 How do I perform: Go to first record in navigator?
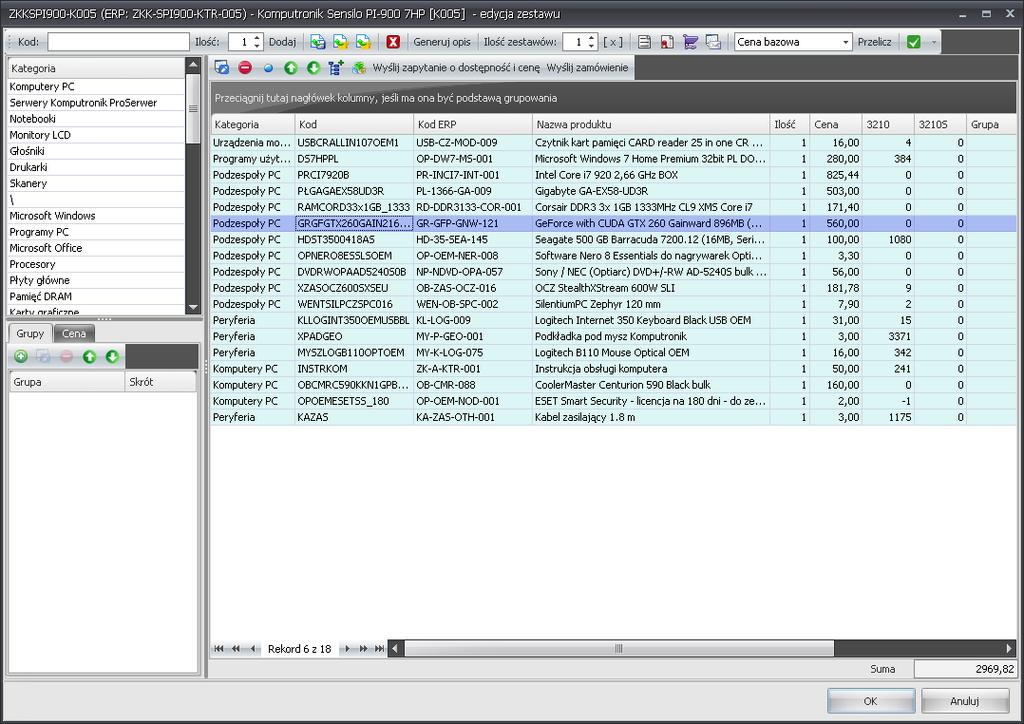(219, 648)
